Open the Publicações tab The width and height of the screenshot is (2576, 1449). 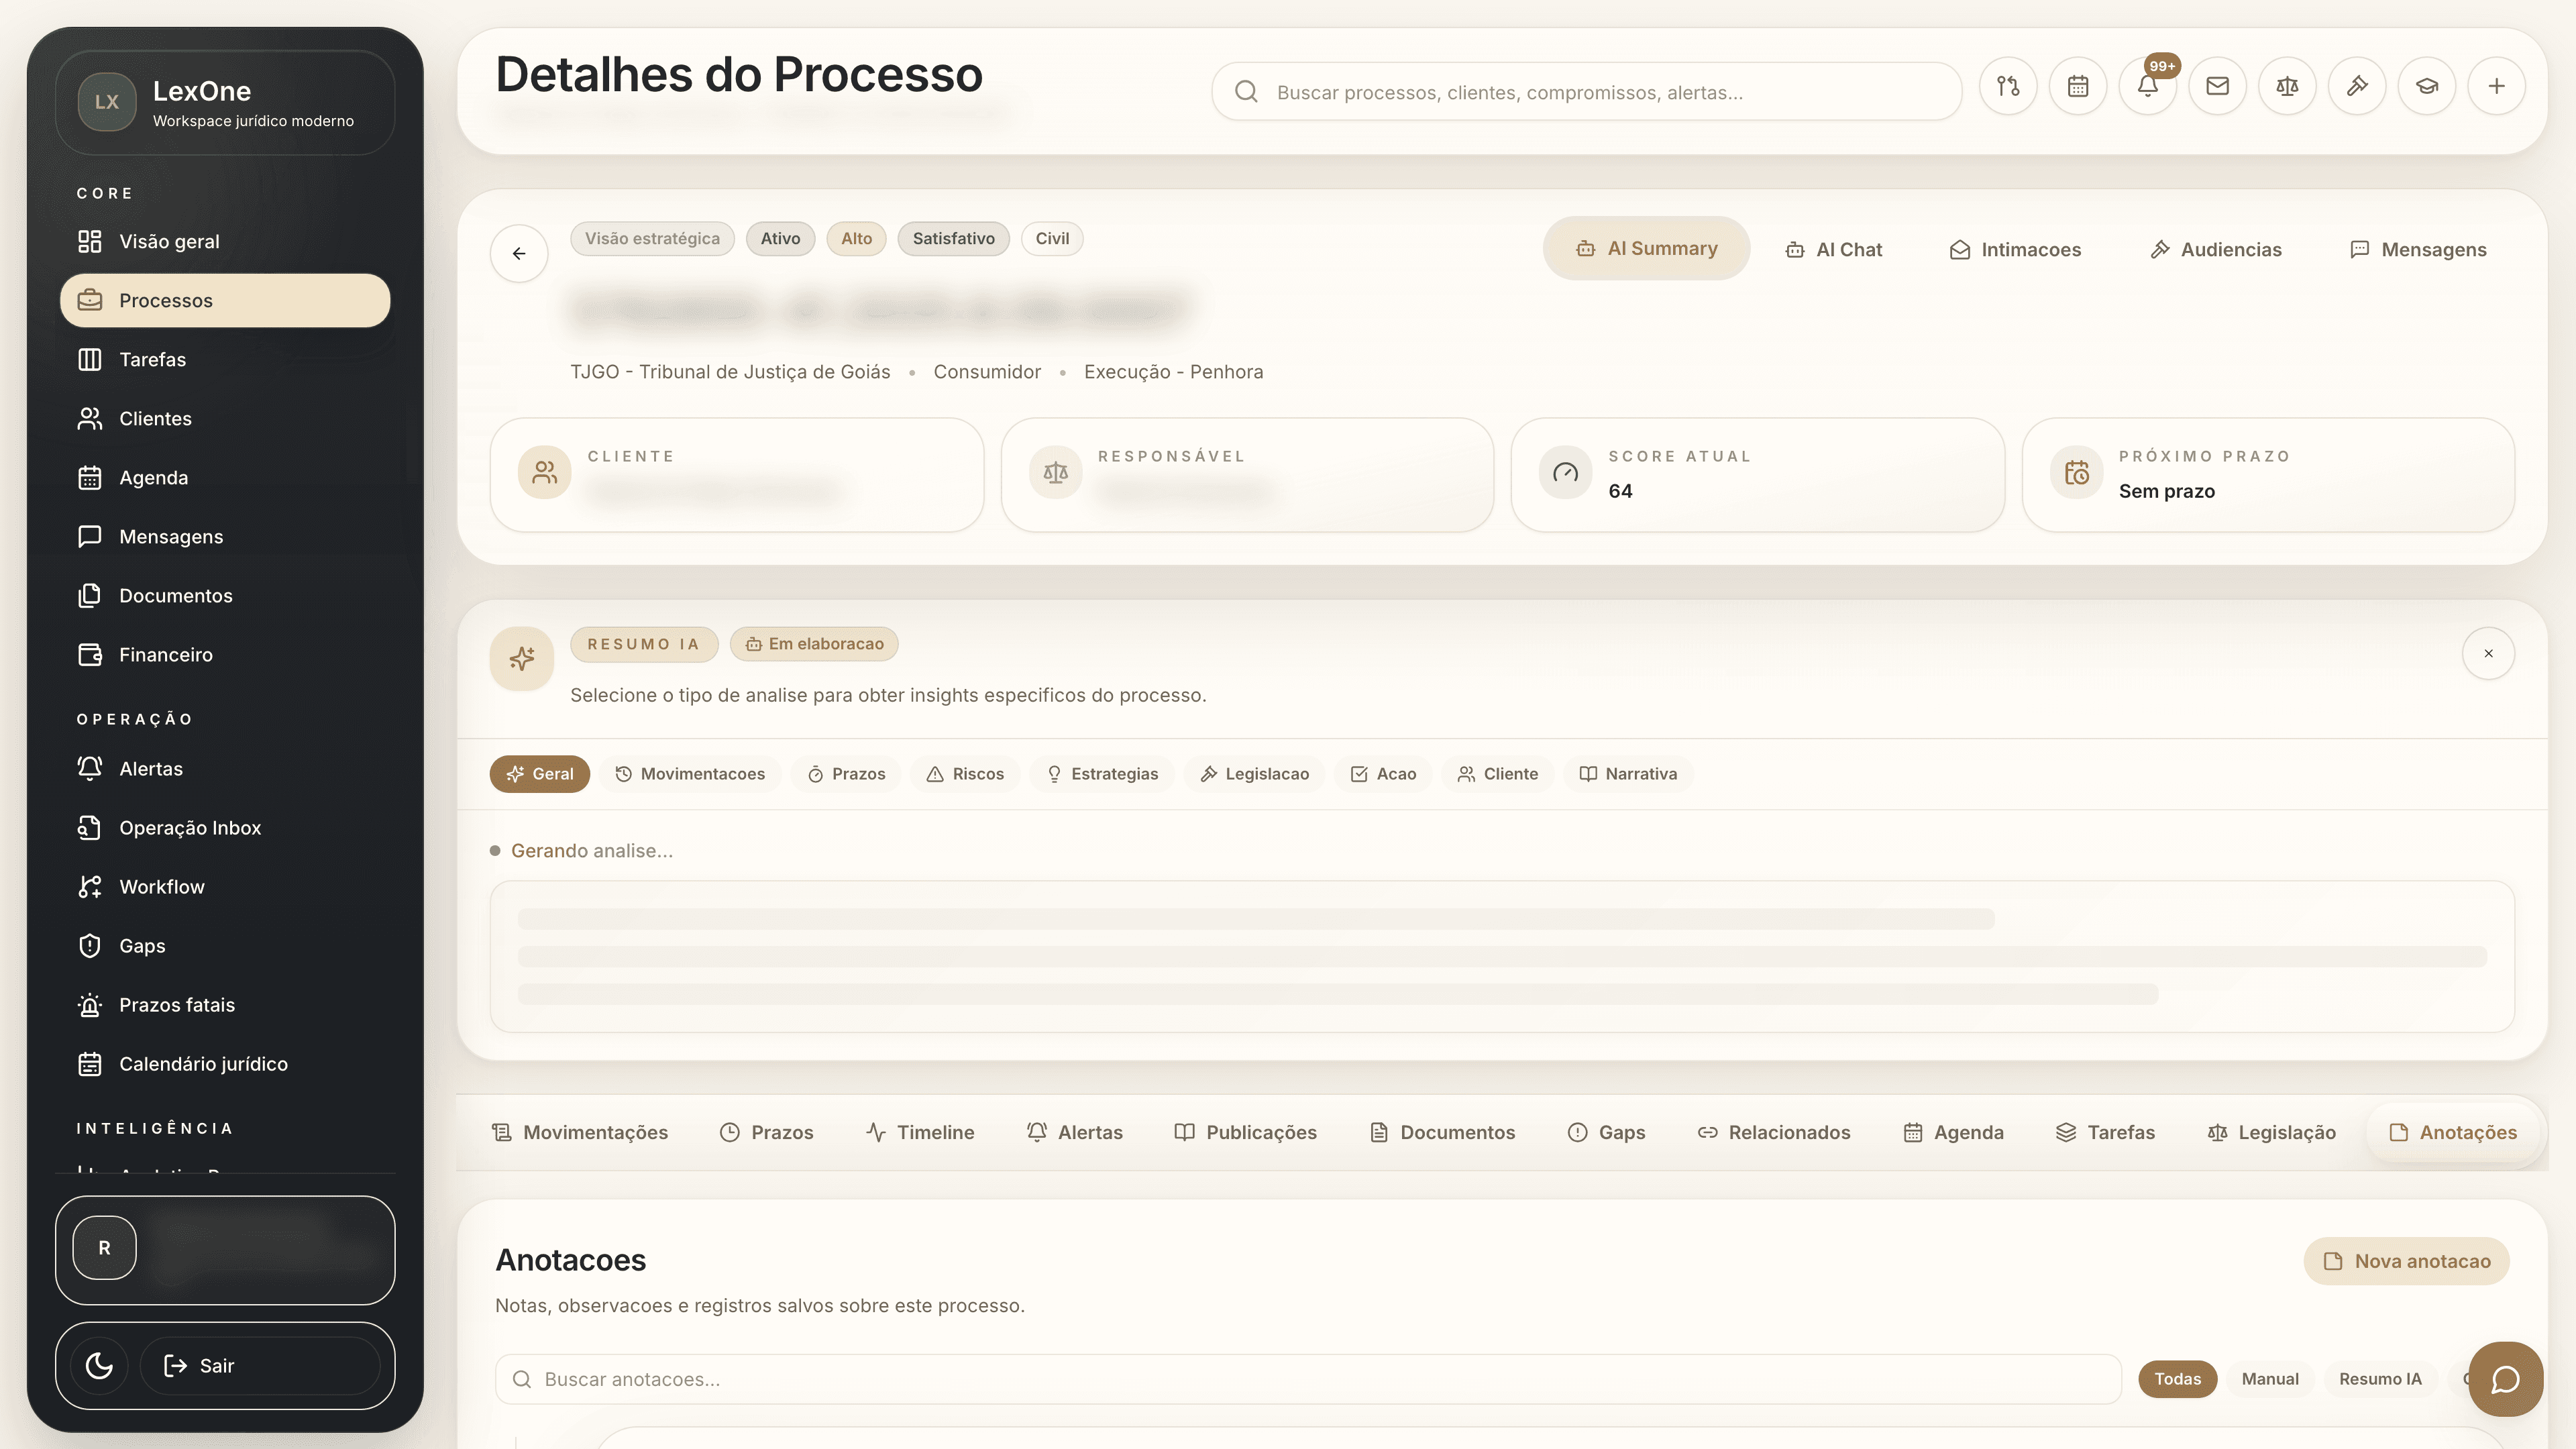tap(1245, 1132)
